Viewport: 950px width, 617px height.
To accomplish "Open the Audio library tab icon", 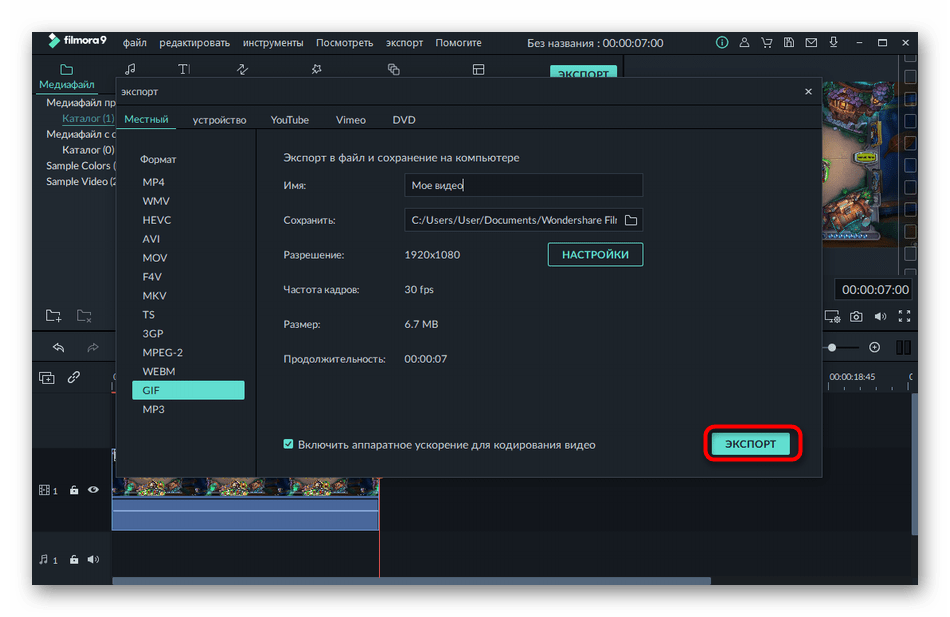I will [130, 69].
